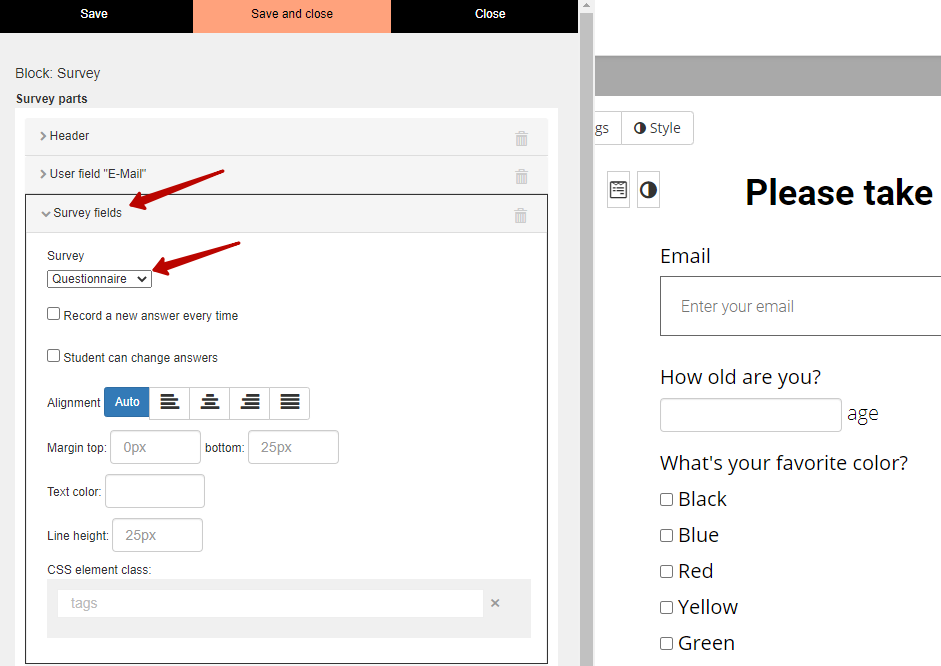
Task: Delete the Survey fields part
Action: 520,215
